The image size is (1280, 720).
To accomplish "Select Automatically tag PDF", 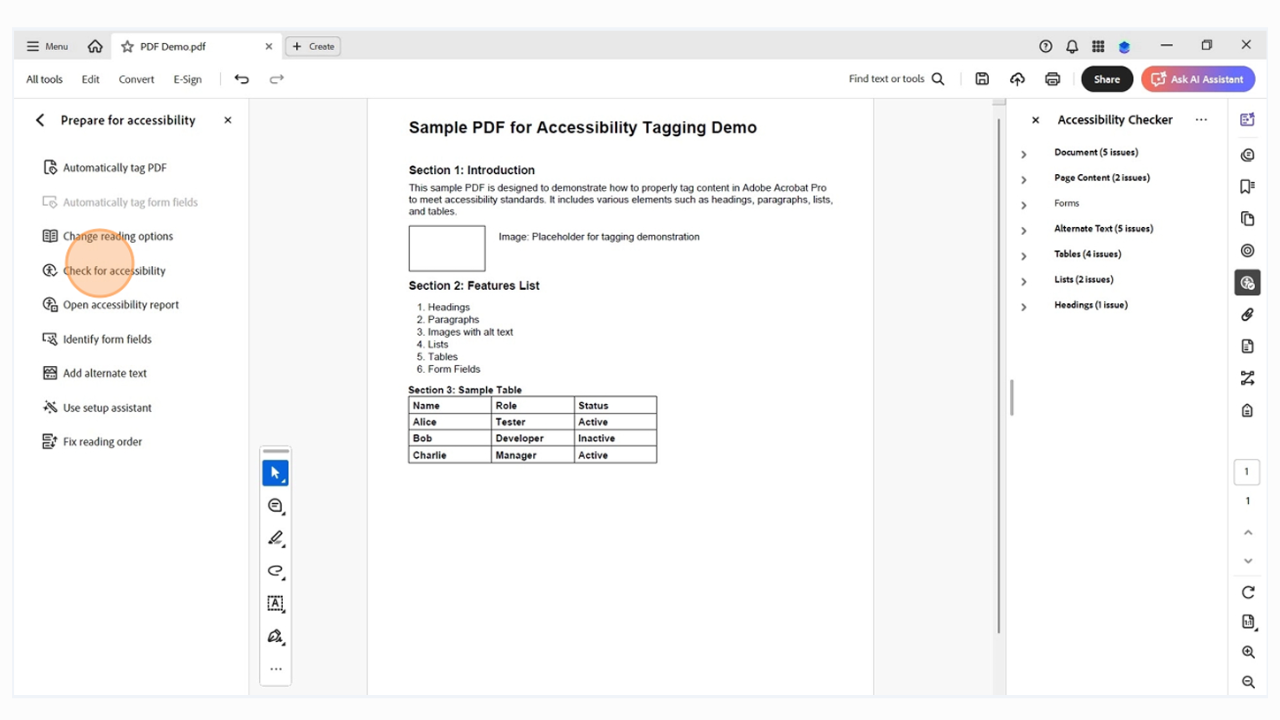I will [x=105, y=168].
